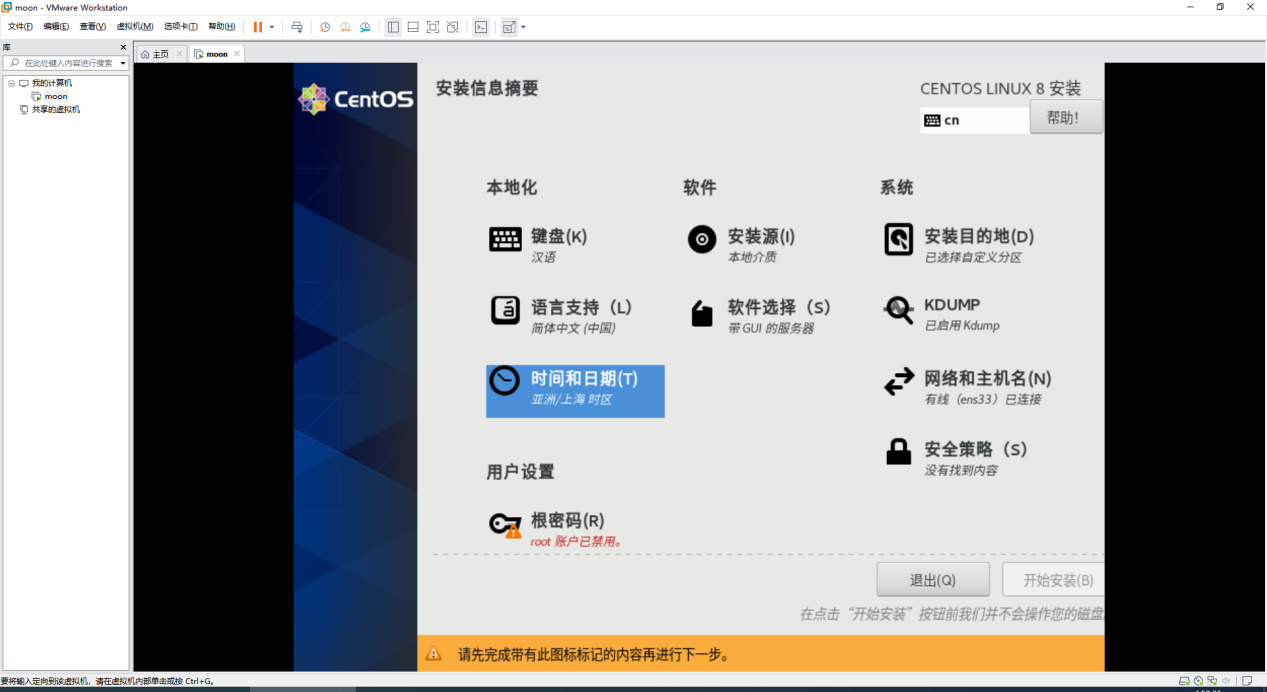The image size is (1267, 692).
Task: Click the 简体中文 (中国) text
Action: (x=573, y=328)
